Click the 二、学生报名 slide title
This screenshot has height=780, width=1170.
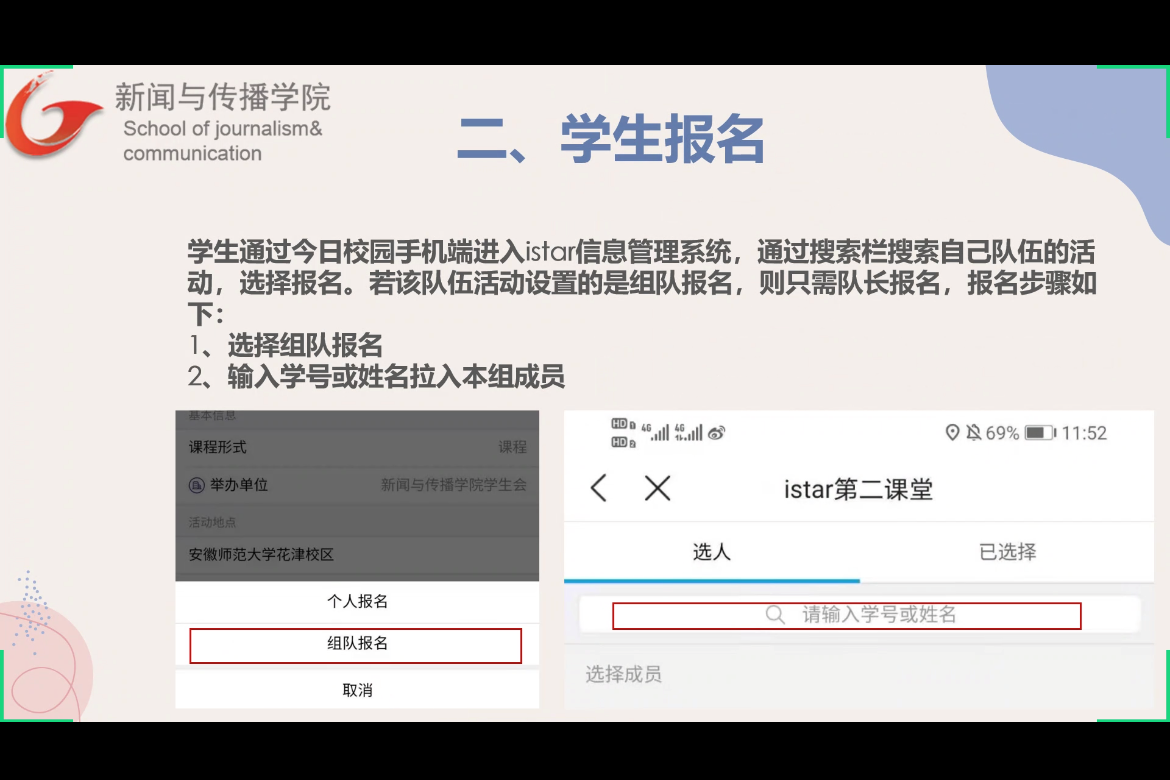(x=611, y=139)
